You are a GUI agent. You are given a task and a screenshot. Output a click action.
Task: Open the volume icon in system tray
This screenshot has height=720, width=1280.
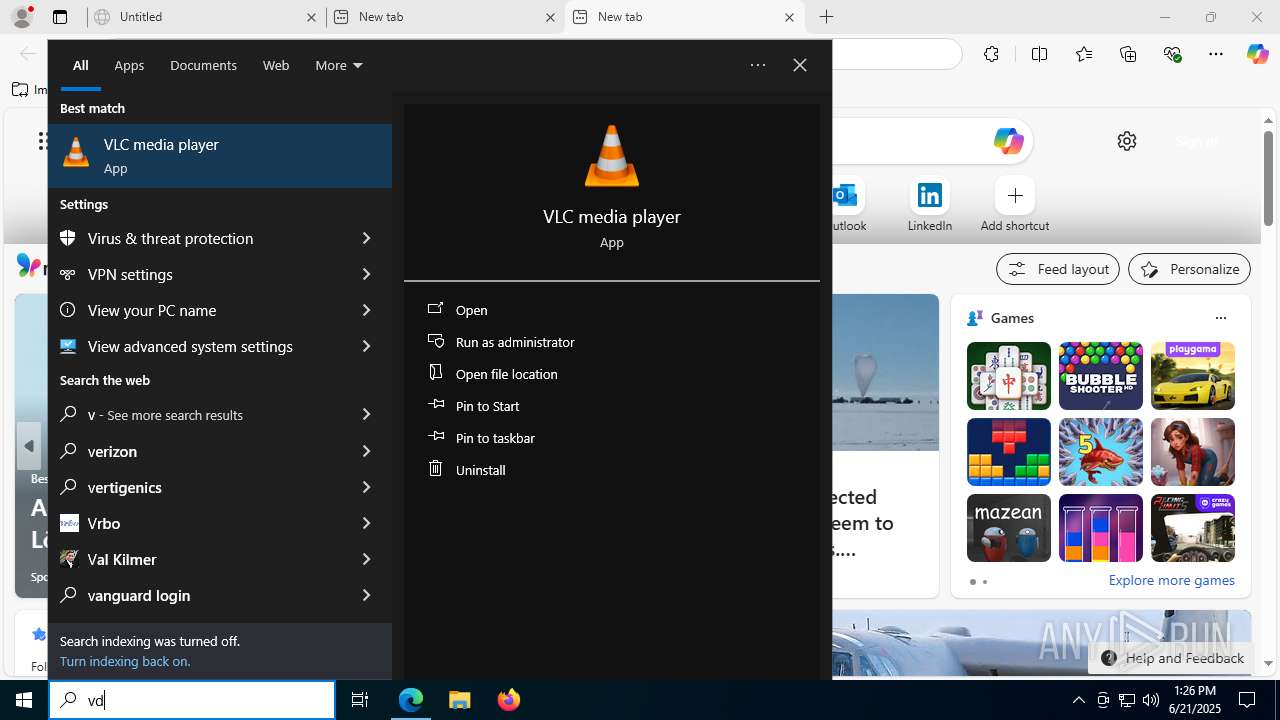tap(1151, 700)
